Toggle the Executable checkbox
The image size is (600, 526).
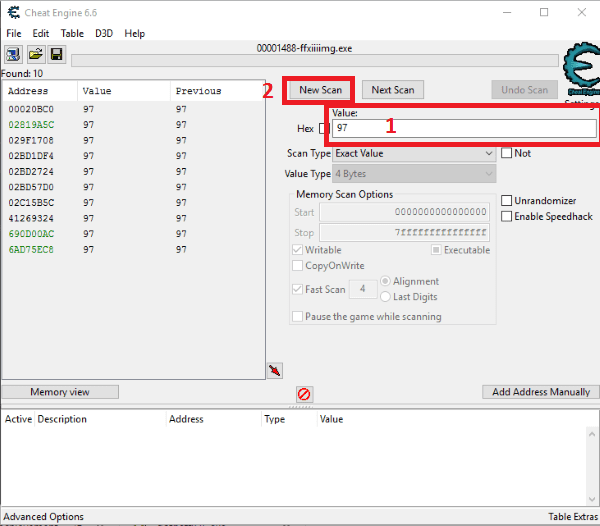(436, 250)
